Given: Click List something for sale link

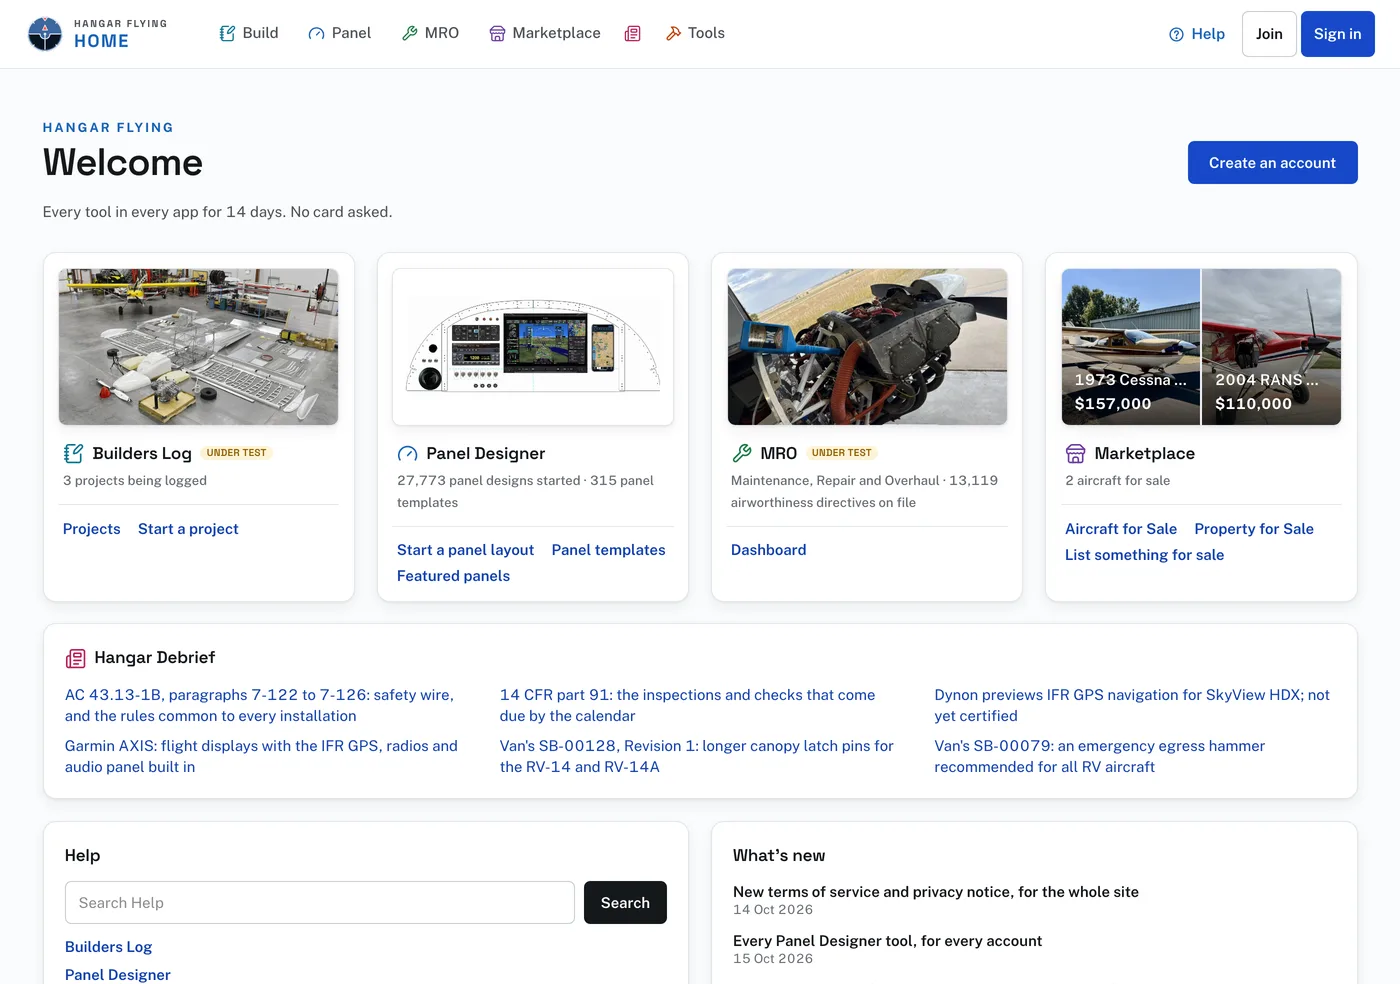Looking at the screenshot, I should coord(1144,555).
